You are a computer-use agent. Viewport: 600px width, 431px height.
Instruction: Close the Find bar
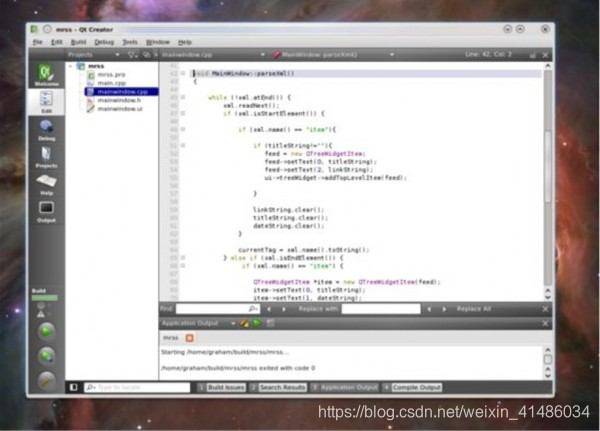pos(545,309)
